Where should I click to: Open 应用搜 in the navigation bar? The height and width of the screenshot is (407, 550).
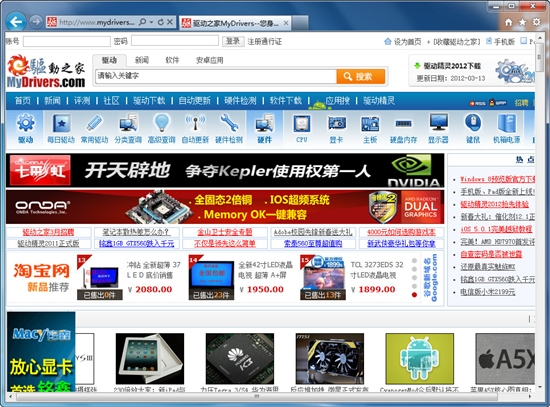click(x=337, y=101)
